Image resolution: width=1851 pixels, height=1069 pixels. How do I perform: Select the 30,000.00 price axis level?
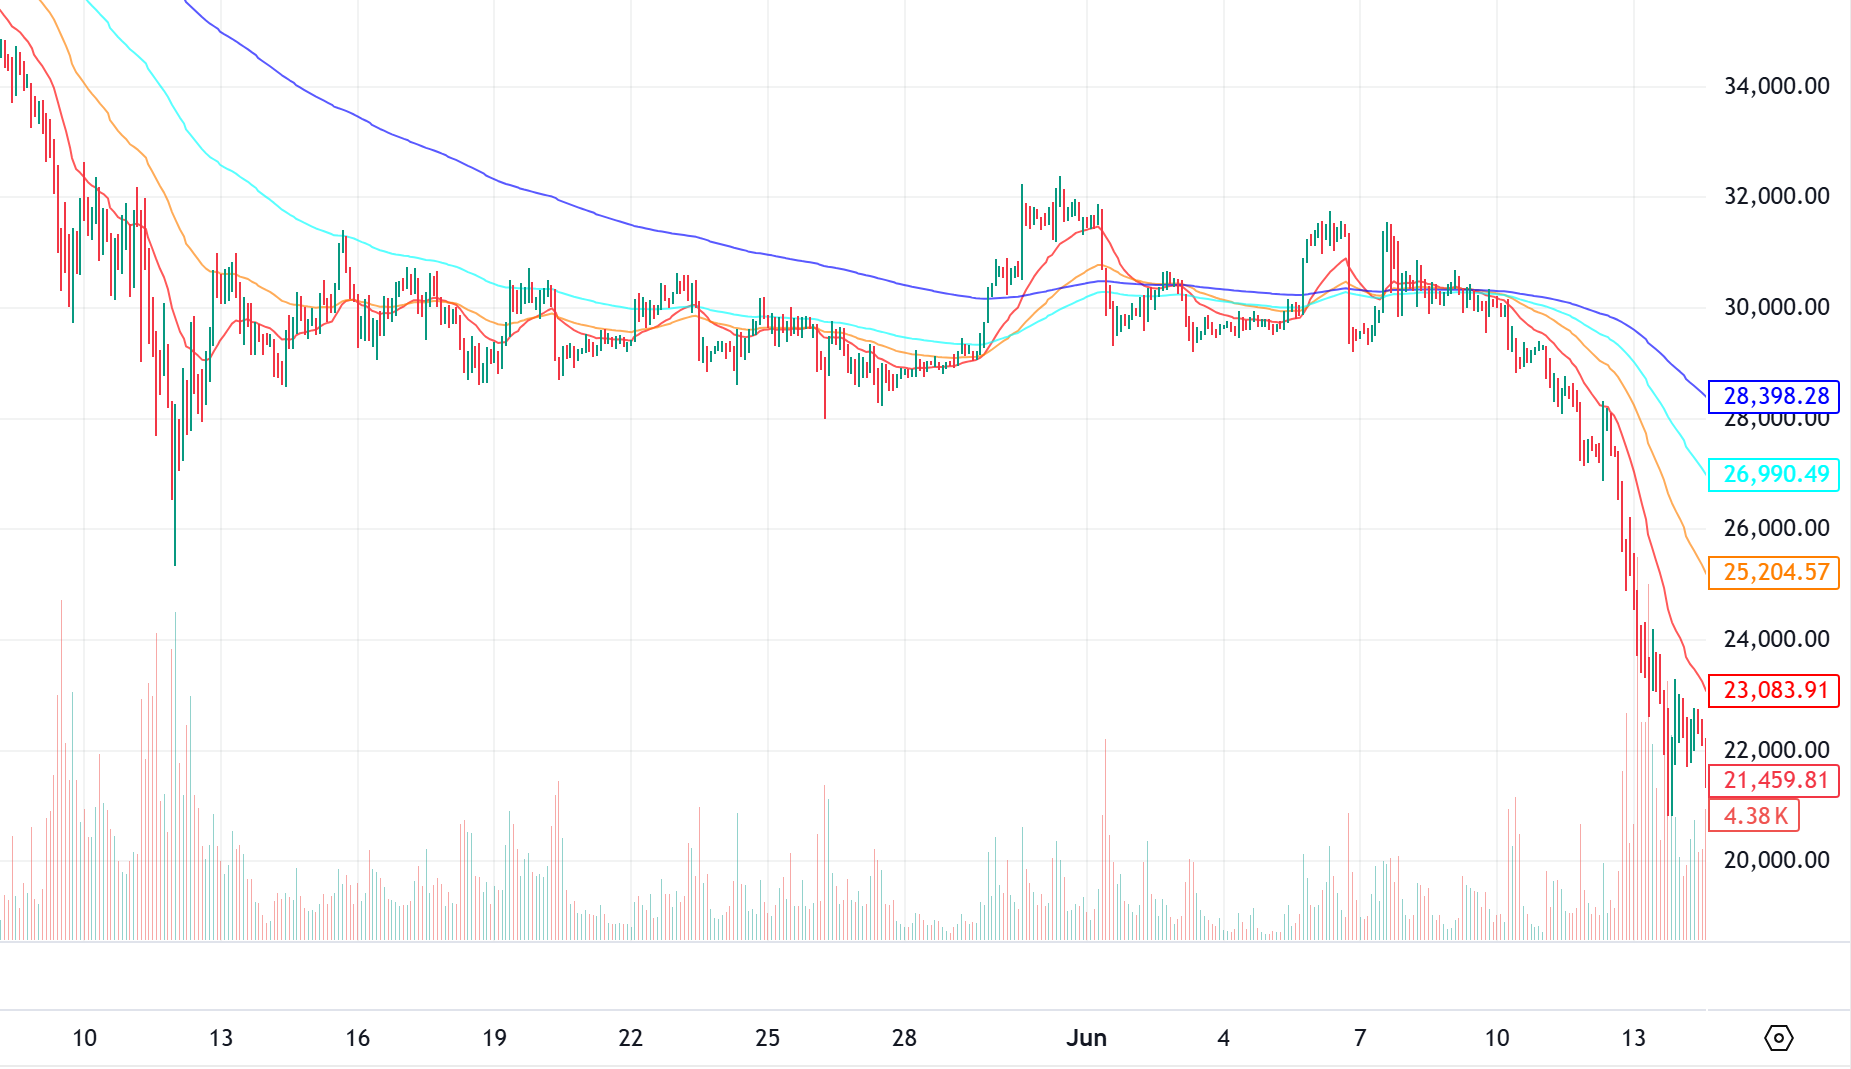coord(1776,307)
